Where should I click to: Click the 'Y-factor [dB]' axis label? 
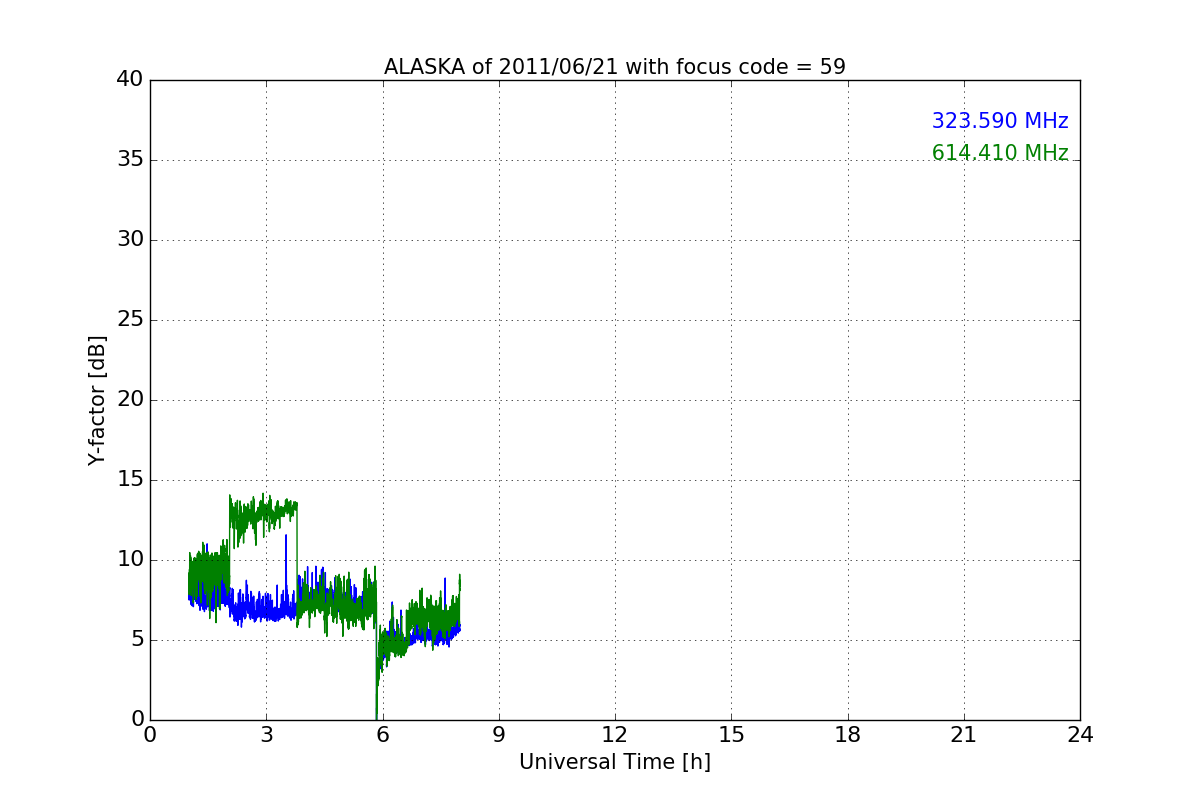point(97,400)
